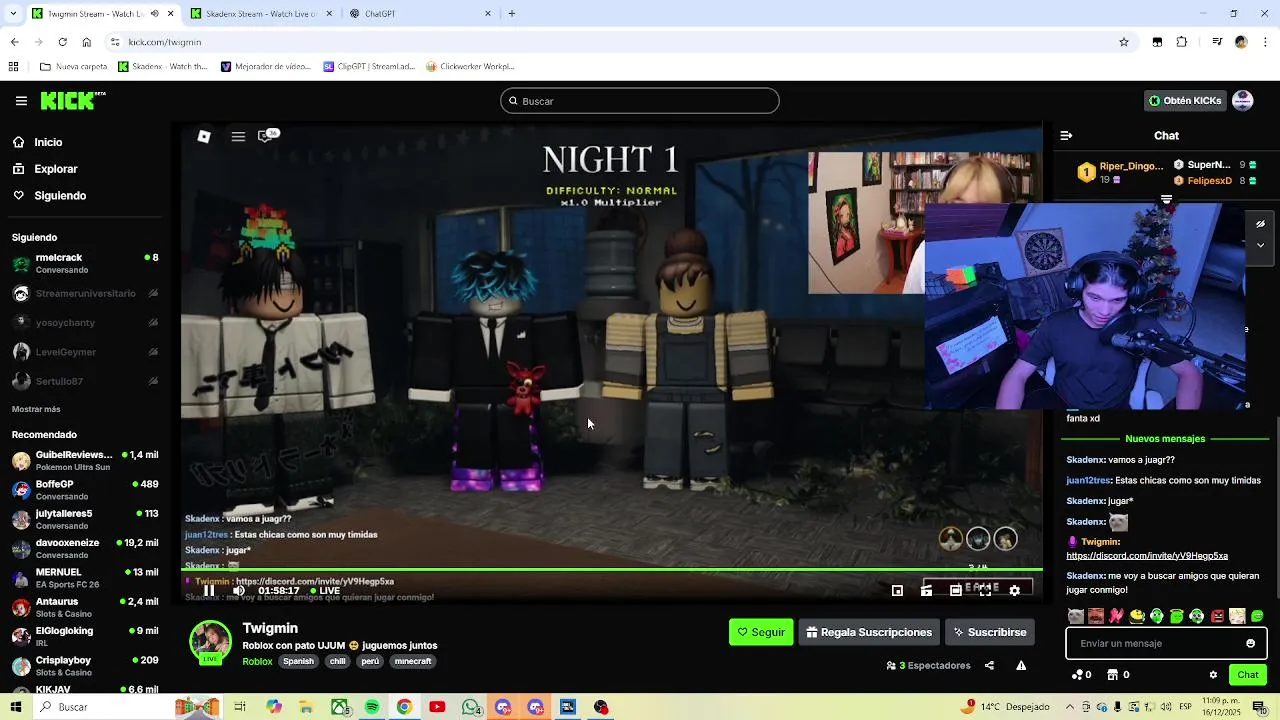Viewport: 1280px width, 720px height.
Task: Jump to LIVE indicator in player
Action: [x=325, y=591]
